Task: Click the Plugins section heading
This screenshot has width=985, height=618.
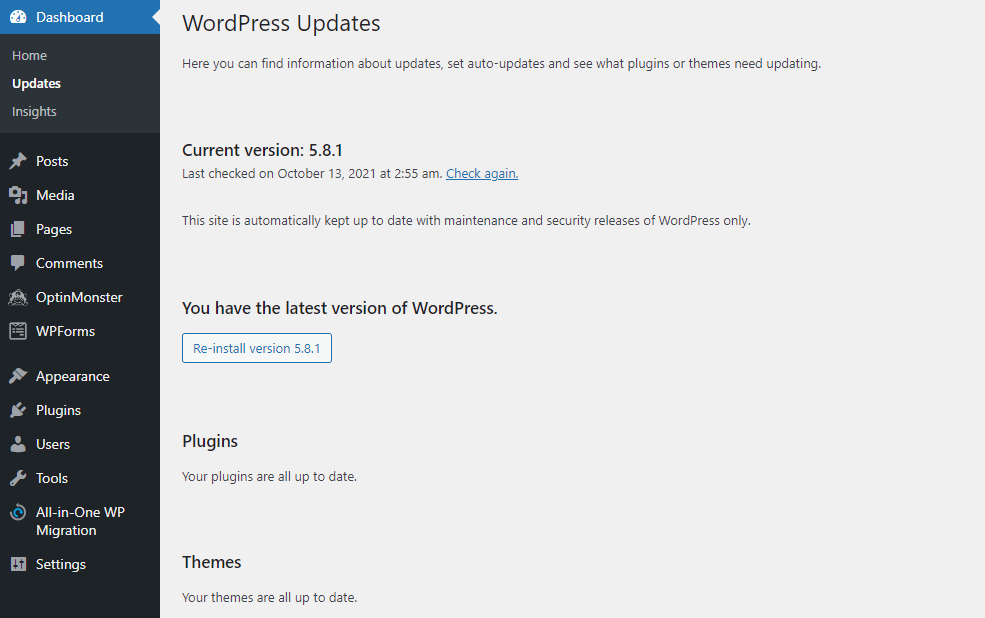Action: (210, 442)
